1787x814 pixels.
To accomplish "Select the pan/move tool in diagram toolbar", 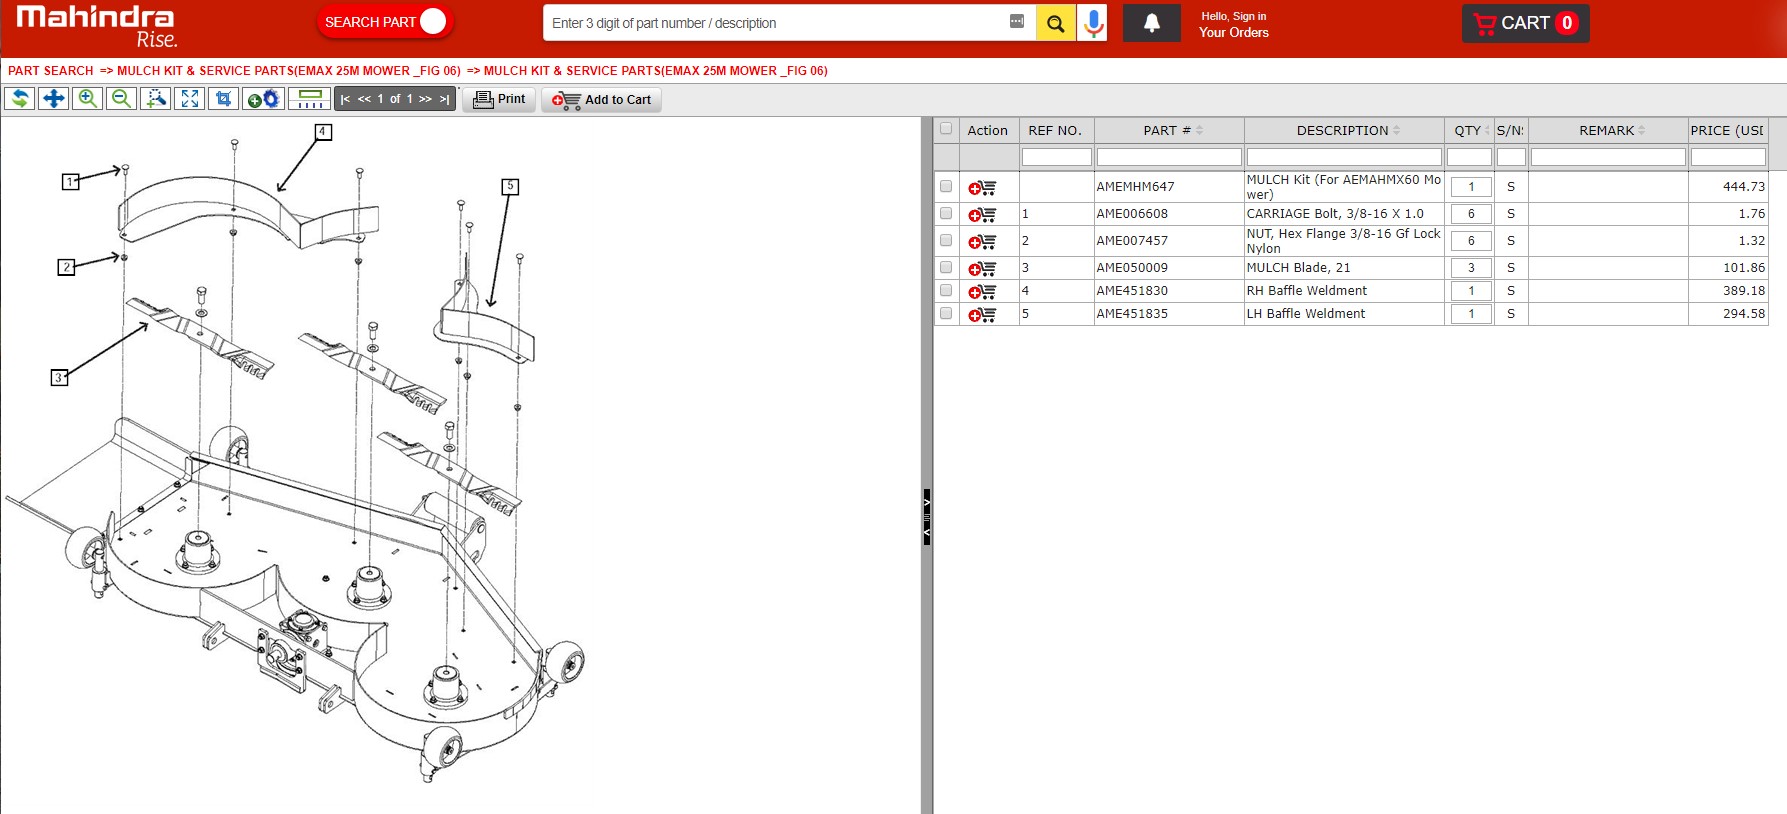I will (54, 99).
